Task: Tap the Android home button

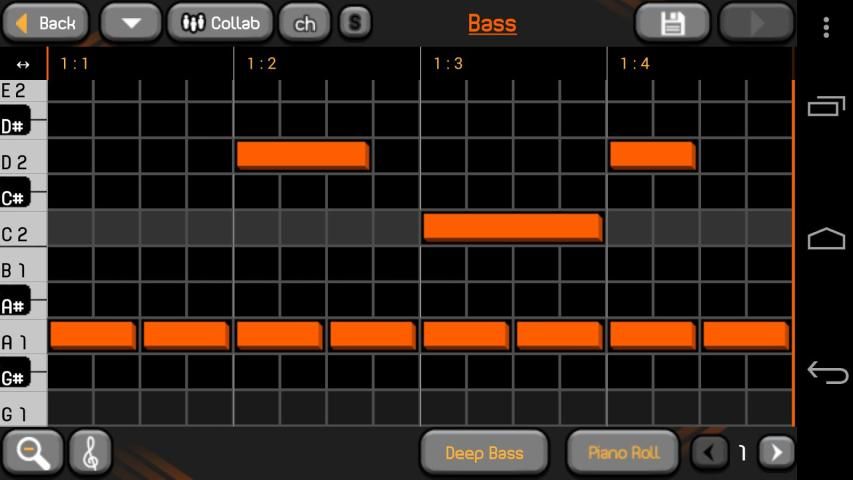Action: coord(826,238)
